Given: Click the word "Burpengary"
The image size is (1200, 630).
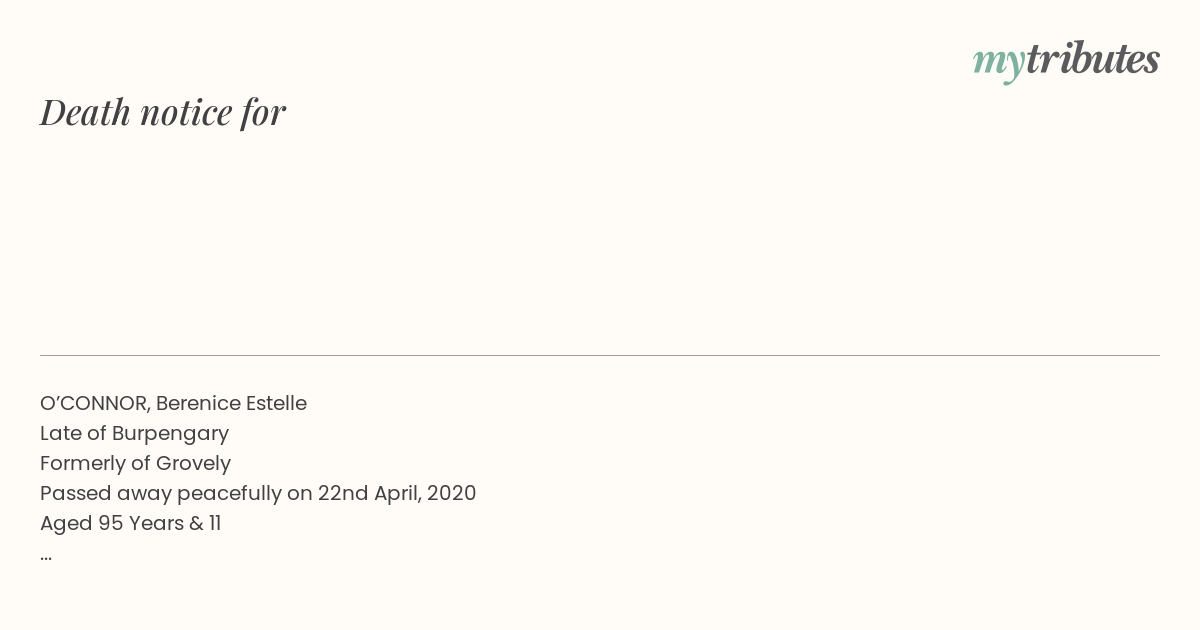Looking at the screenshot, I should [x=170, y=434].
